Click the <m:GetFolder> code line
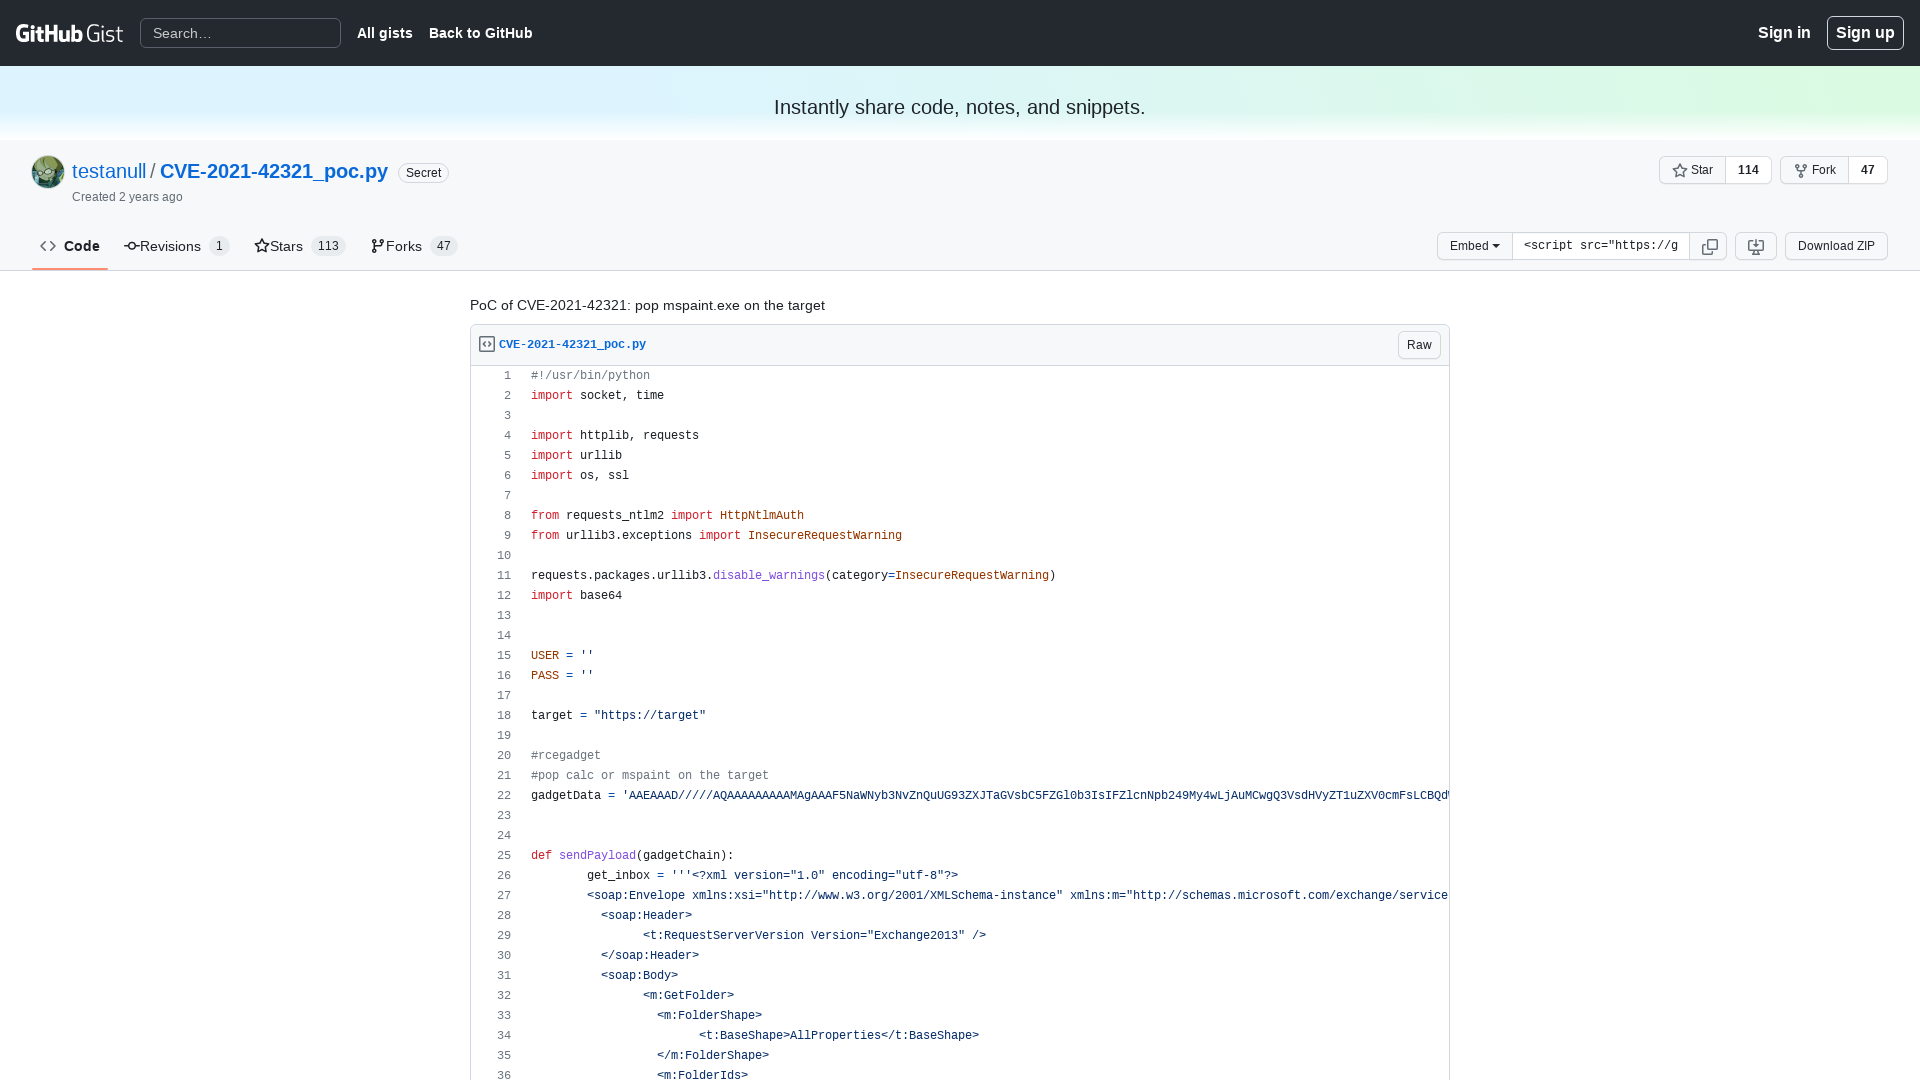The image size is (1920, 1080). (x=688, y=996)
